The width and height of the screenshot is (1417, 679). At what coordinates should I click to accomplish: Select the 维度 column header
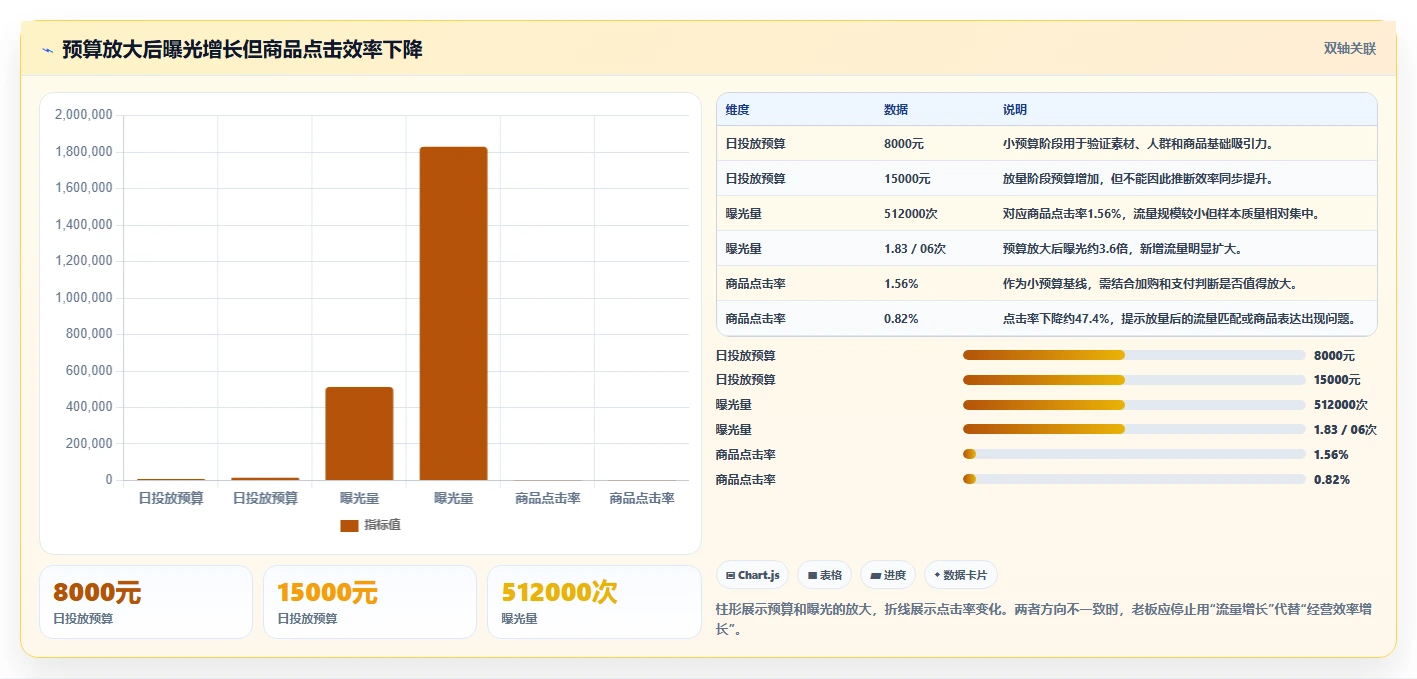click(738, 110)
